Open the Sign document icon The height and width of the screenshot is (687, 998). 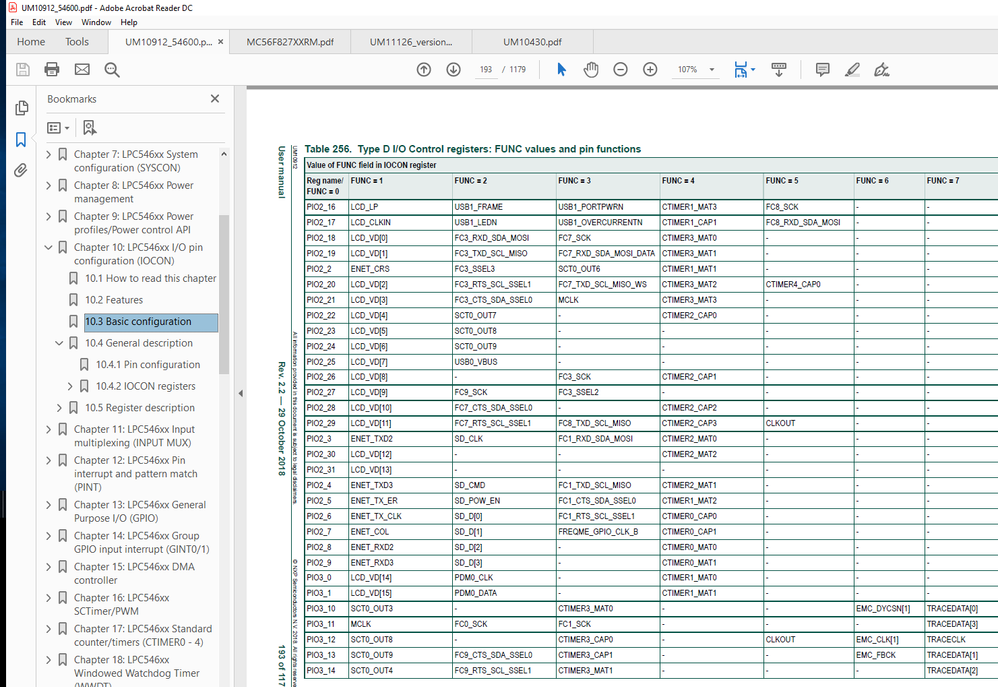pyautogui.click(x=882, y=69)
